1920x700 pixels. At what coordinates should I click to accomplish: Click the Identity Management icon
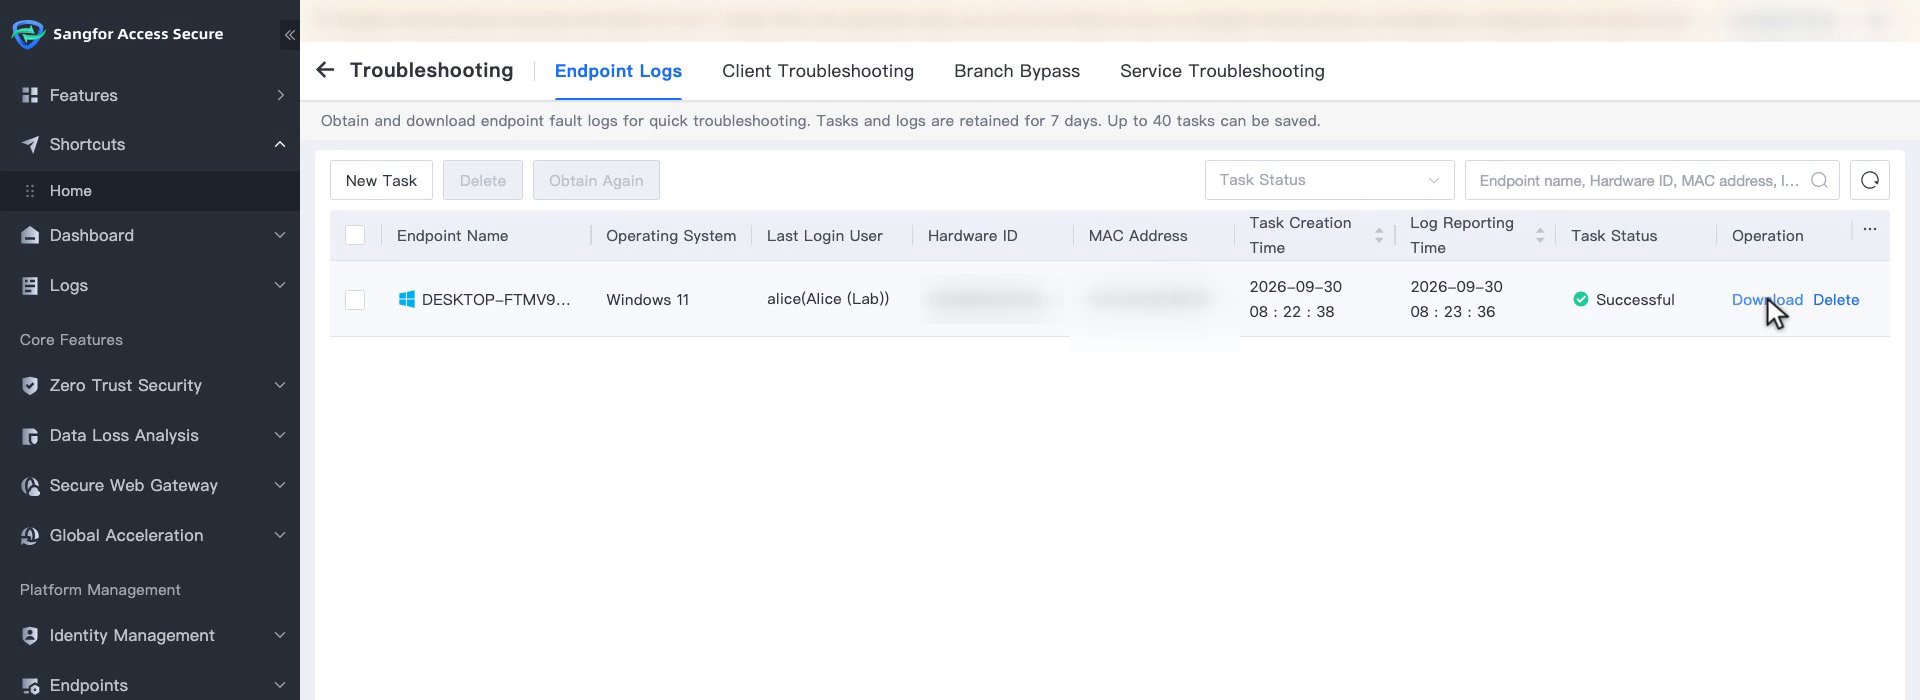tap(30, 635)
